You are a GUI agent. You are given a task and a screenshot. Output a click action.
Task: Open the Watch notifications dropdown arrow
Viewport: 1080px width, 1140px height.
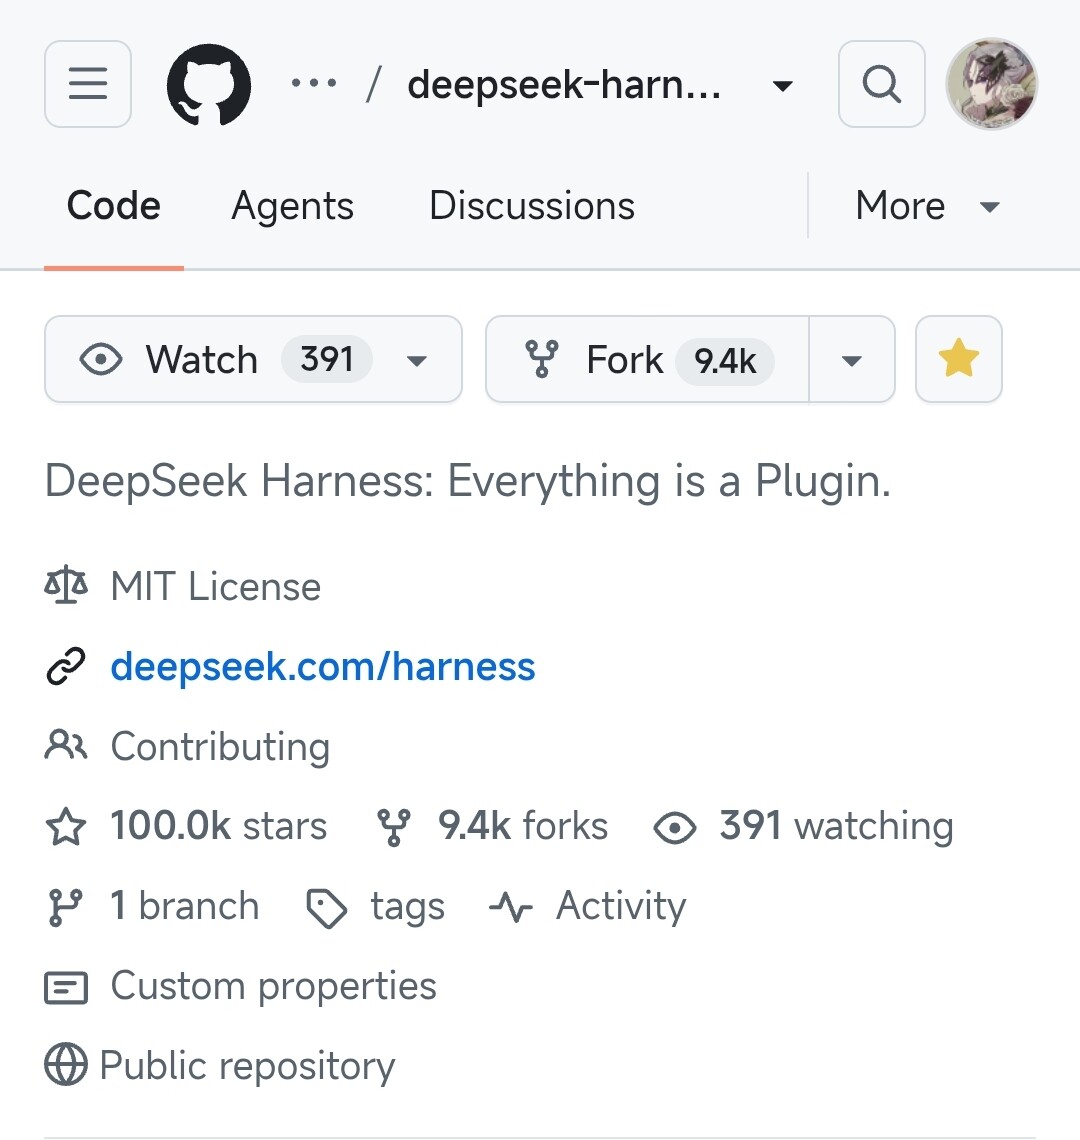tap(417, 361)
